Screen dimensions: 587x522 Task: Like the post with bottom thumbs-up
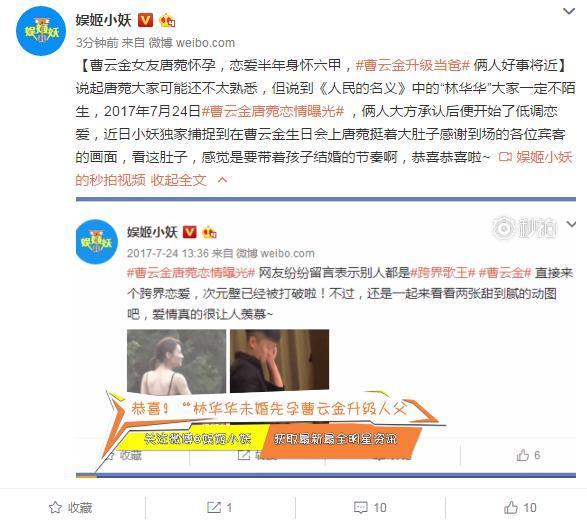[511, 508]
